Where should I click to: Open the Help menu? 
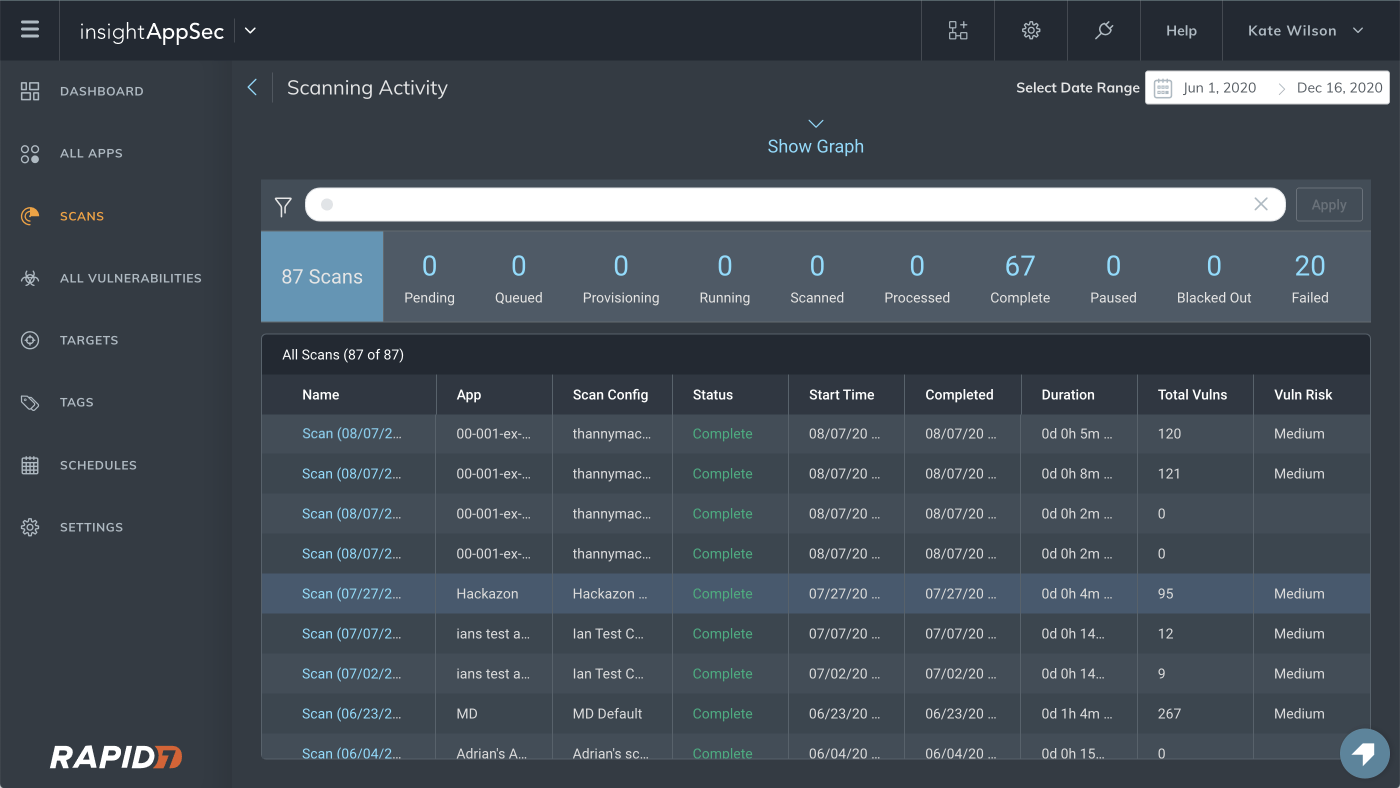1181,31
